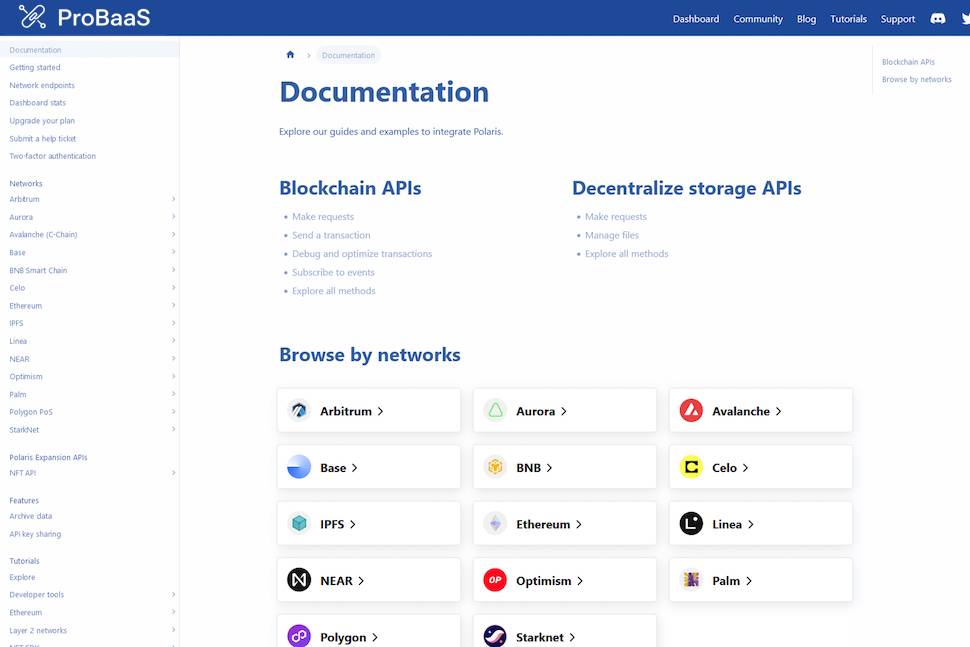Click the Optimism OP logo icon

point(495,580)
